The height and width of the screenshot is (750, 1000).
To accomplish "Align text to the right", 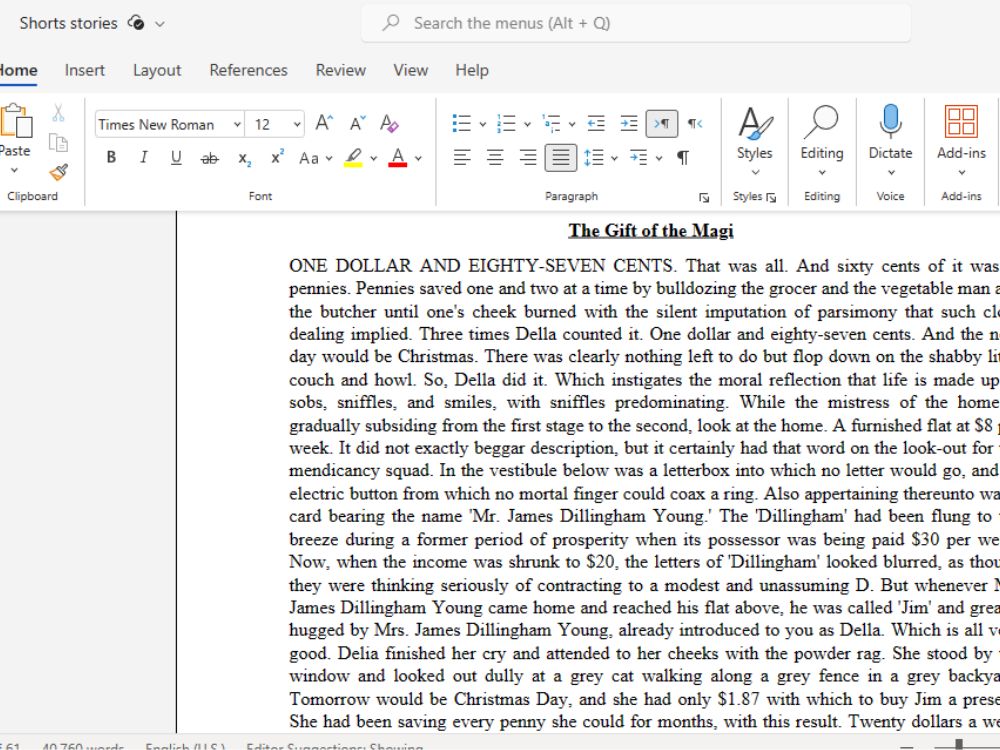I will (527, 158).
